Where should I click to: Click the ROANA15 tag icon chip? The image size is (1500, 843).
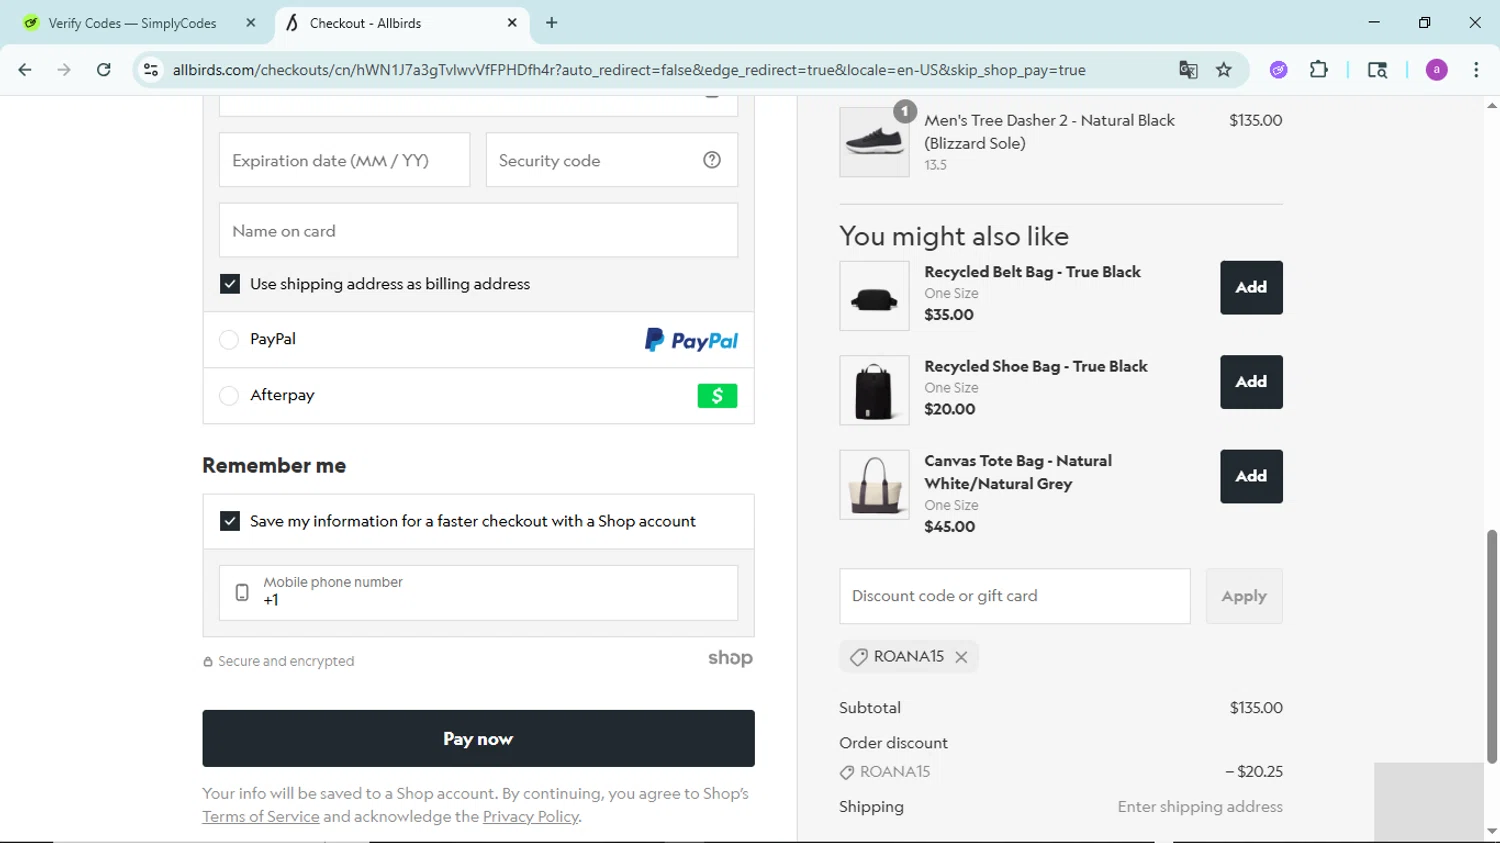point(858,657)
